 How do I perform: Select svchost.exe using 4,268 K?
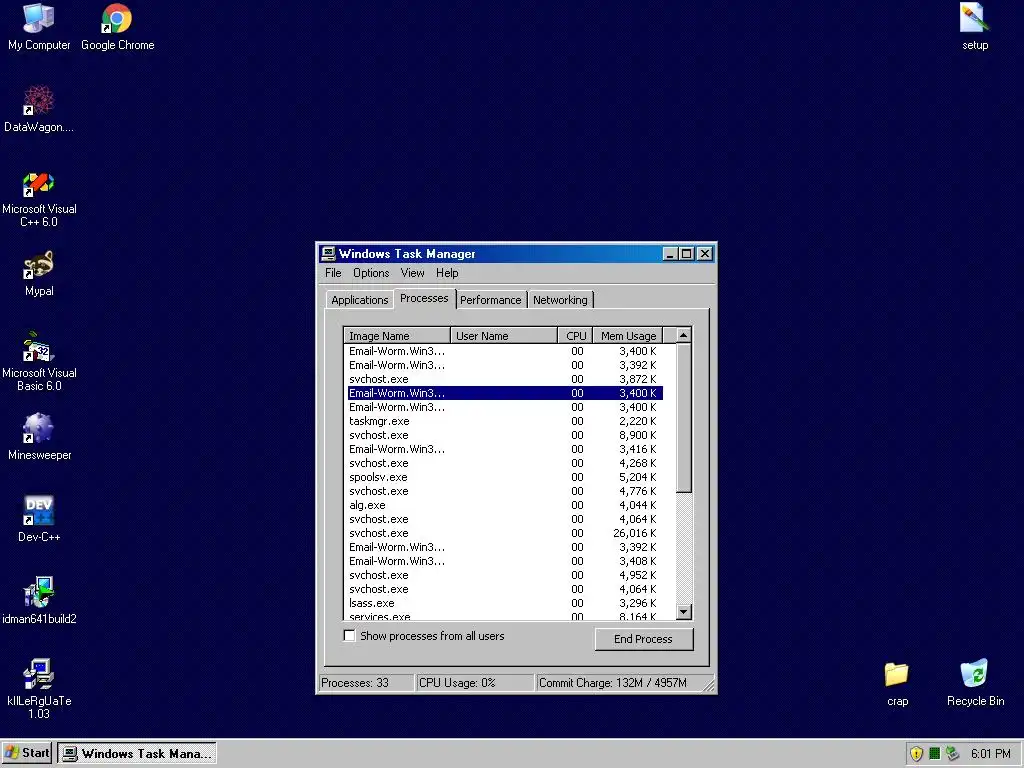tap(504, 464)
